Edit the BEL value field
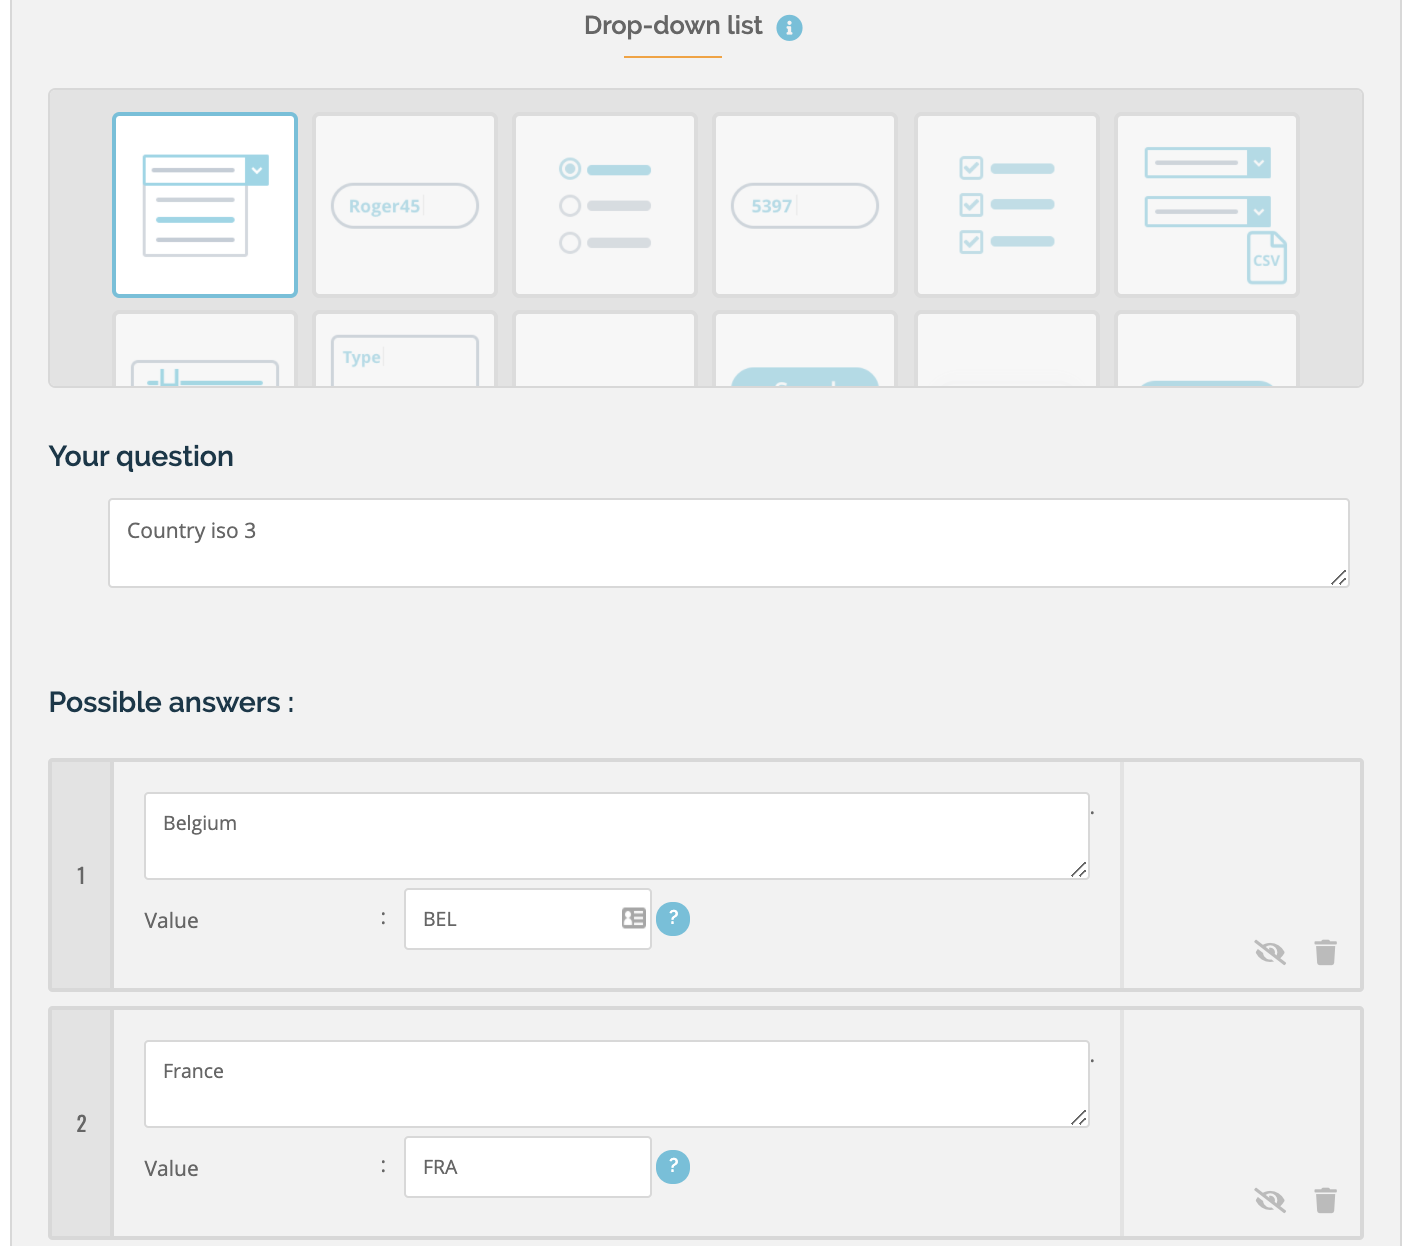Screen dimensions: 1414x1246 pos(510,919)
